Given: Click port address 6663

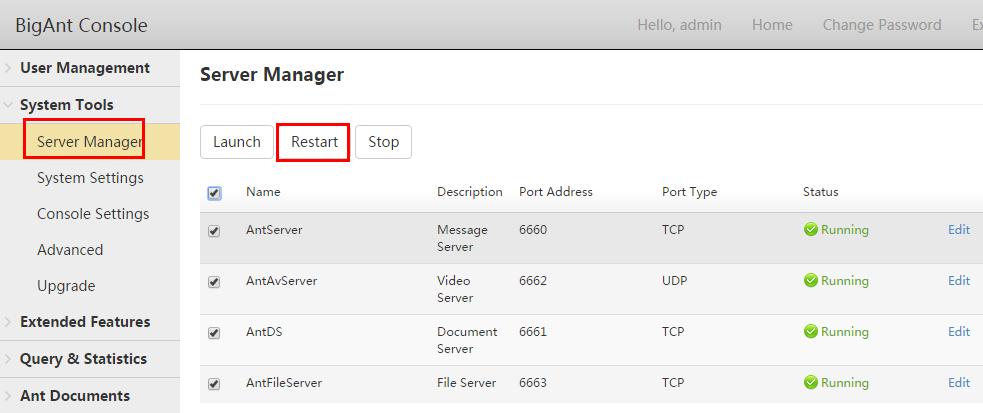Looking at the screenshot, I should (533, 382).
